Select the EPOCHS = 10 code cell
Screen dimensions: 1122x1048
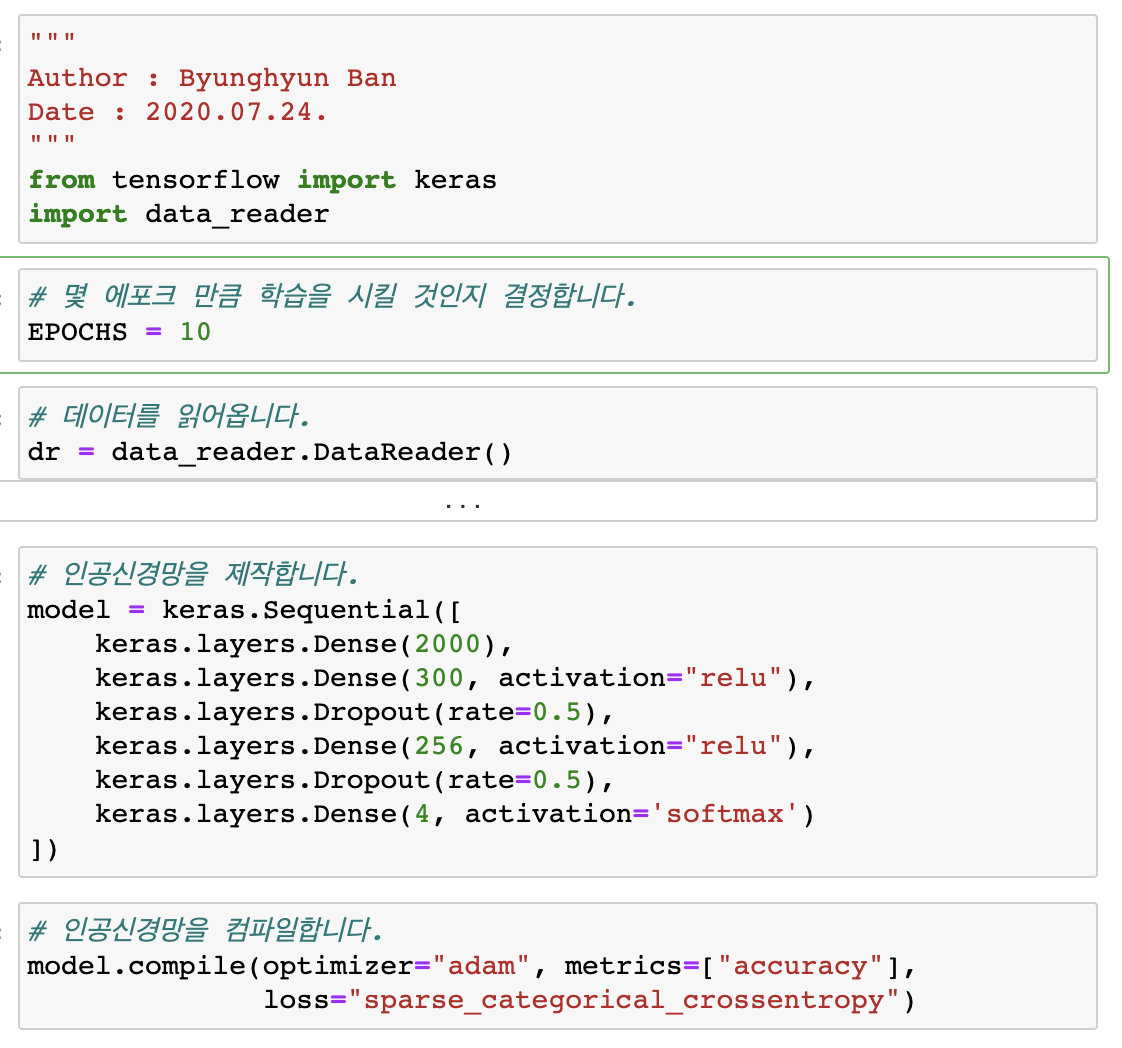557,315
